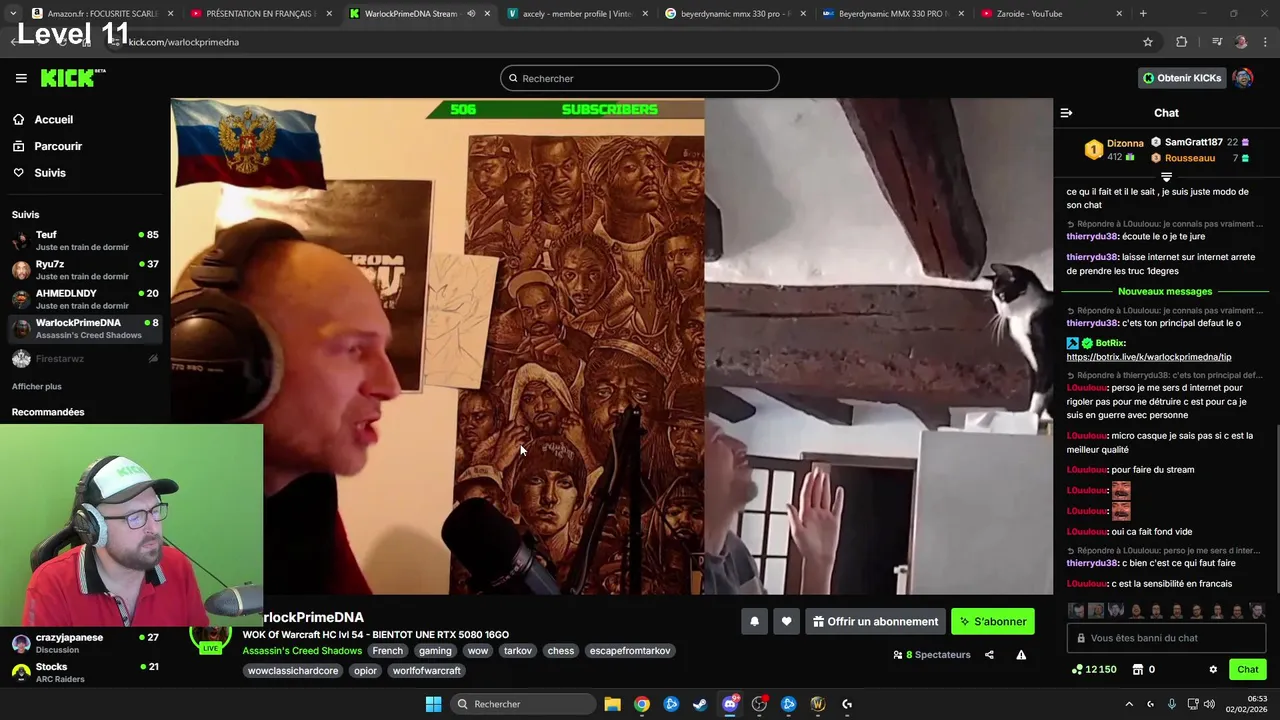Open Teuf's followed channel
The width and height of the screenshot is (1280, 720).
(x=85, y=241)
